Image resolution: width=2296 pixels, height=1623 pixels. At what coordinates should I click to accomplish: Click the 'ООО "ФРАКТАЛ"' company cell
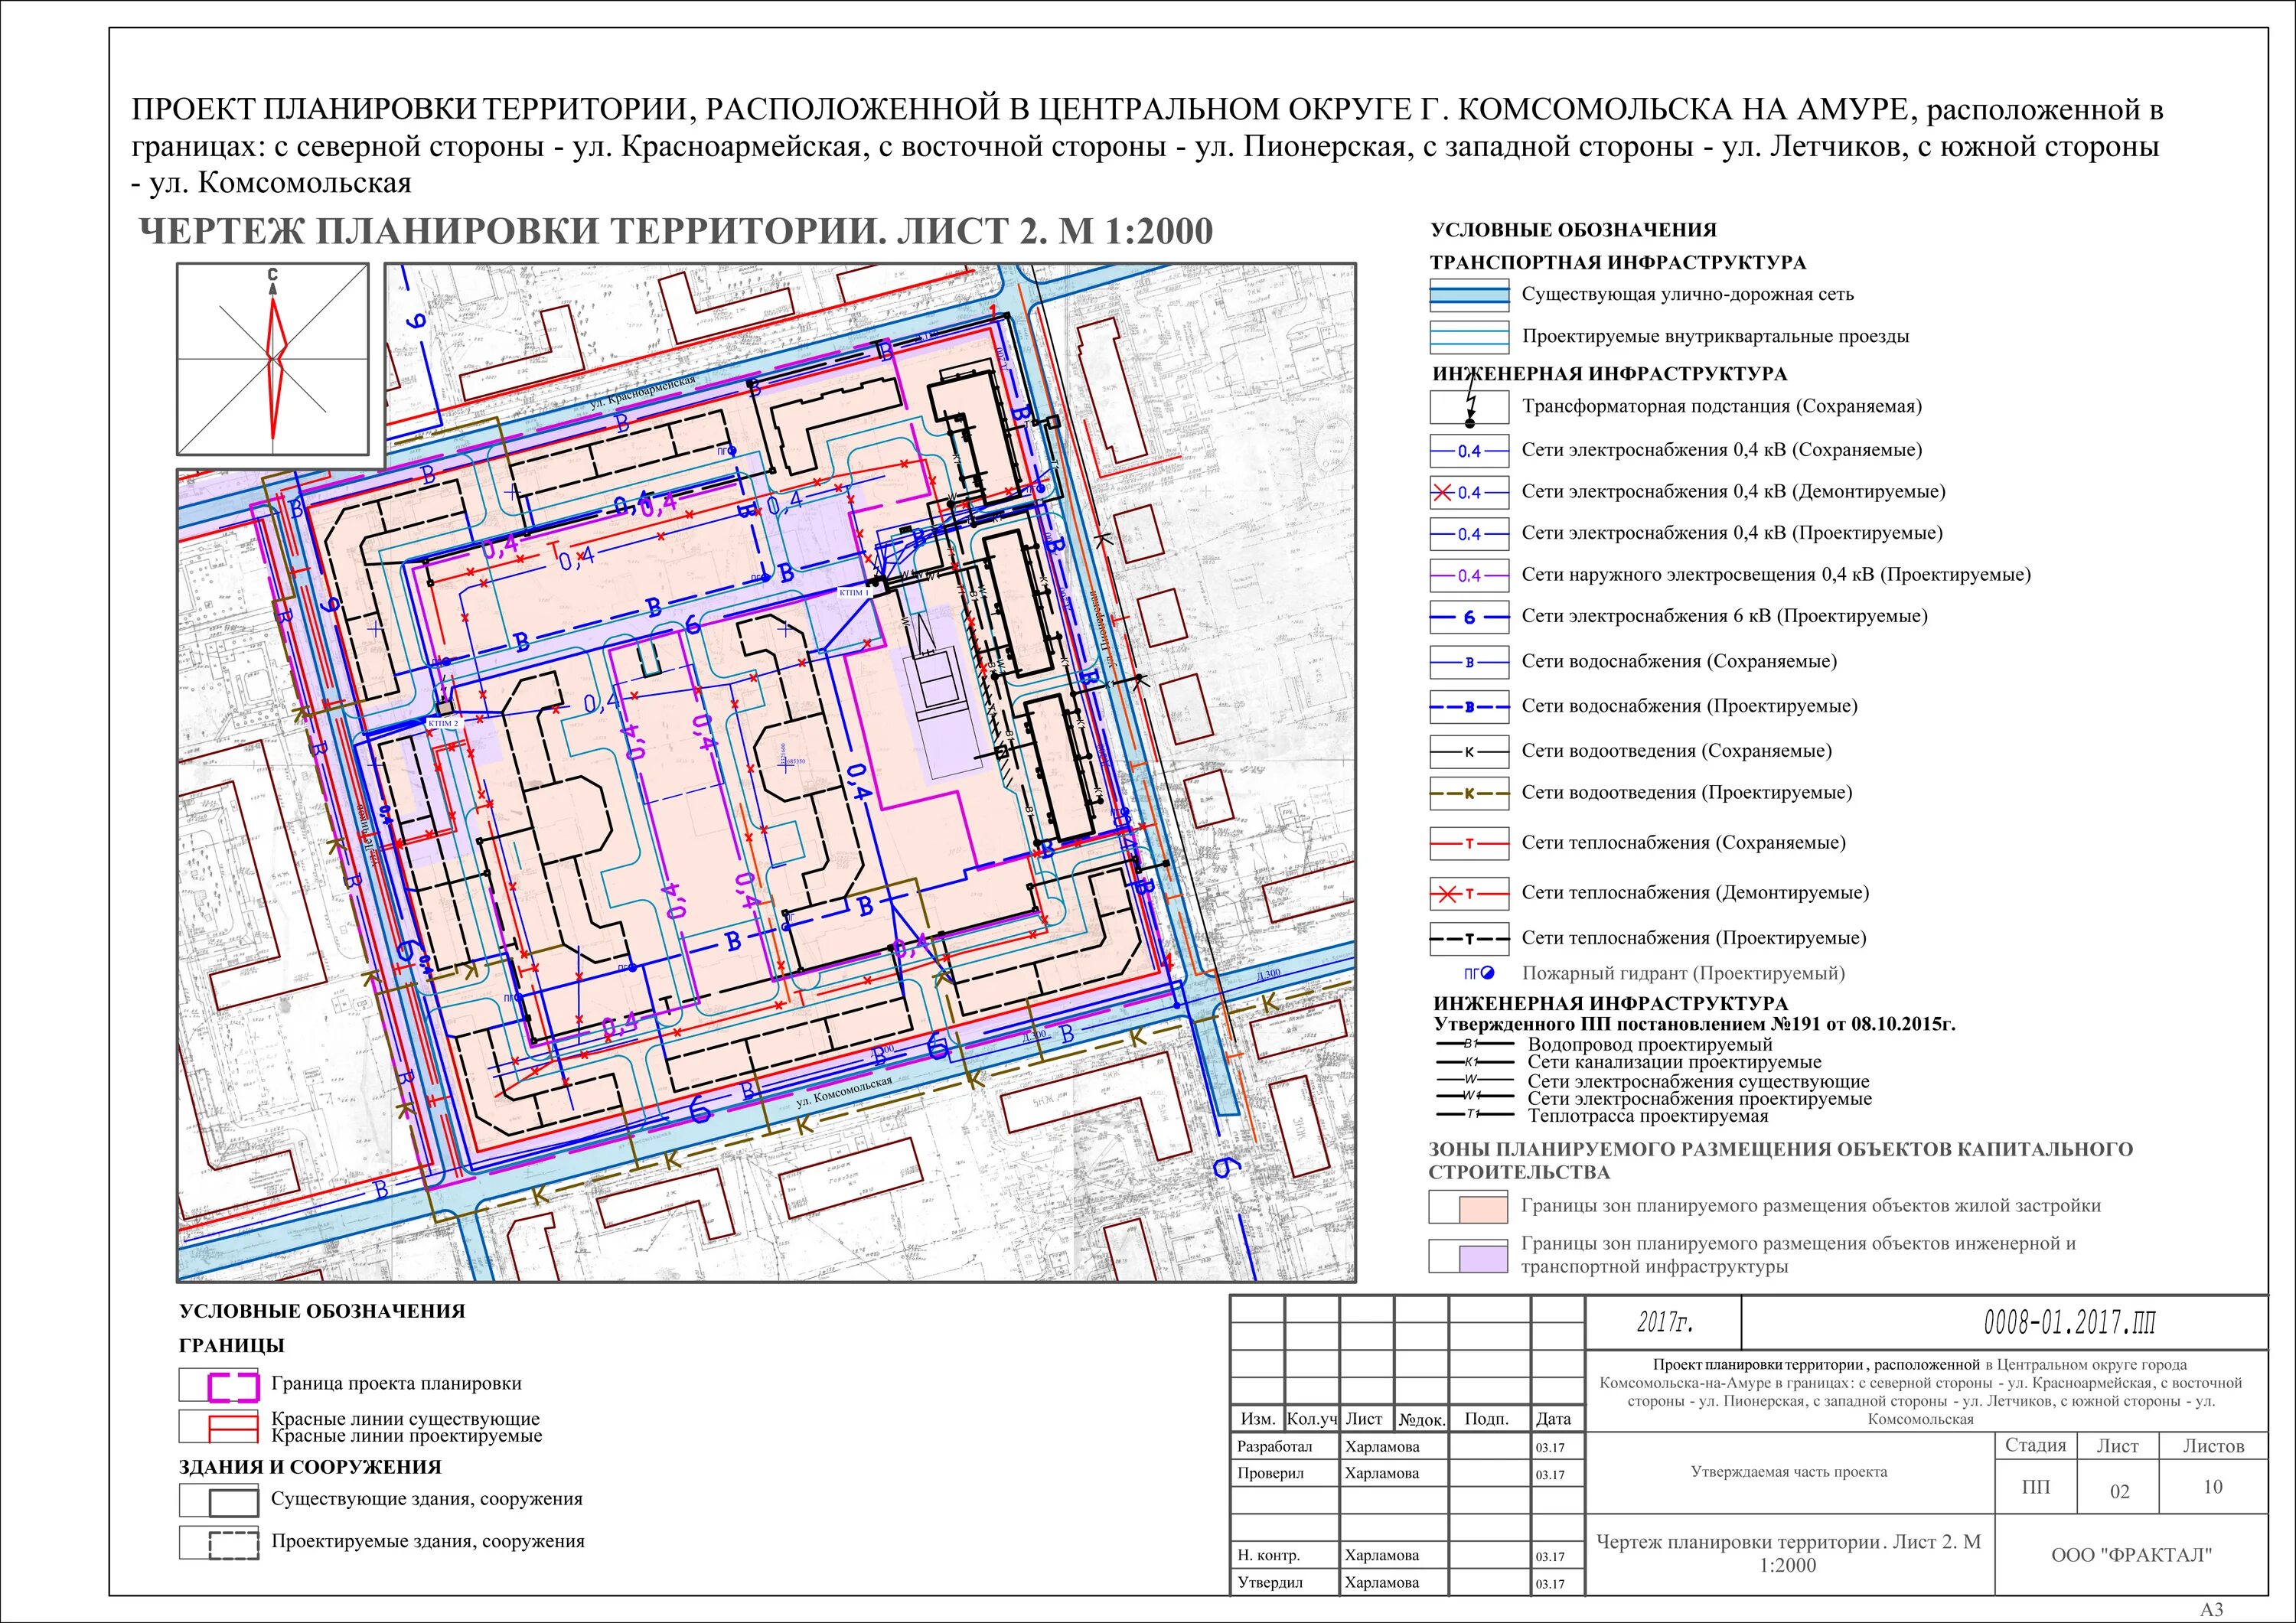2131,1555
